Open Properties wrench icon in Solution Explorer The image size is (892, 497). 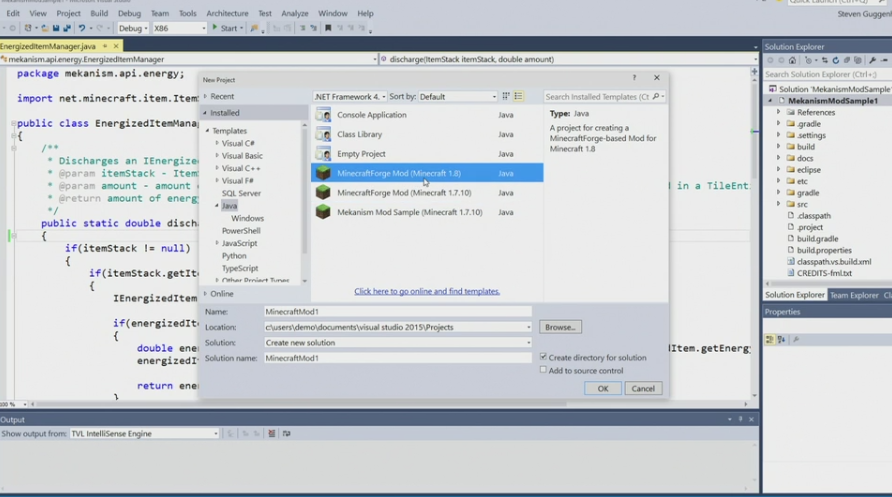pyautogui.click(x=873, y=60)
